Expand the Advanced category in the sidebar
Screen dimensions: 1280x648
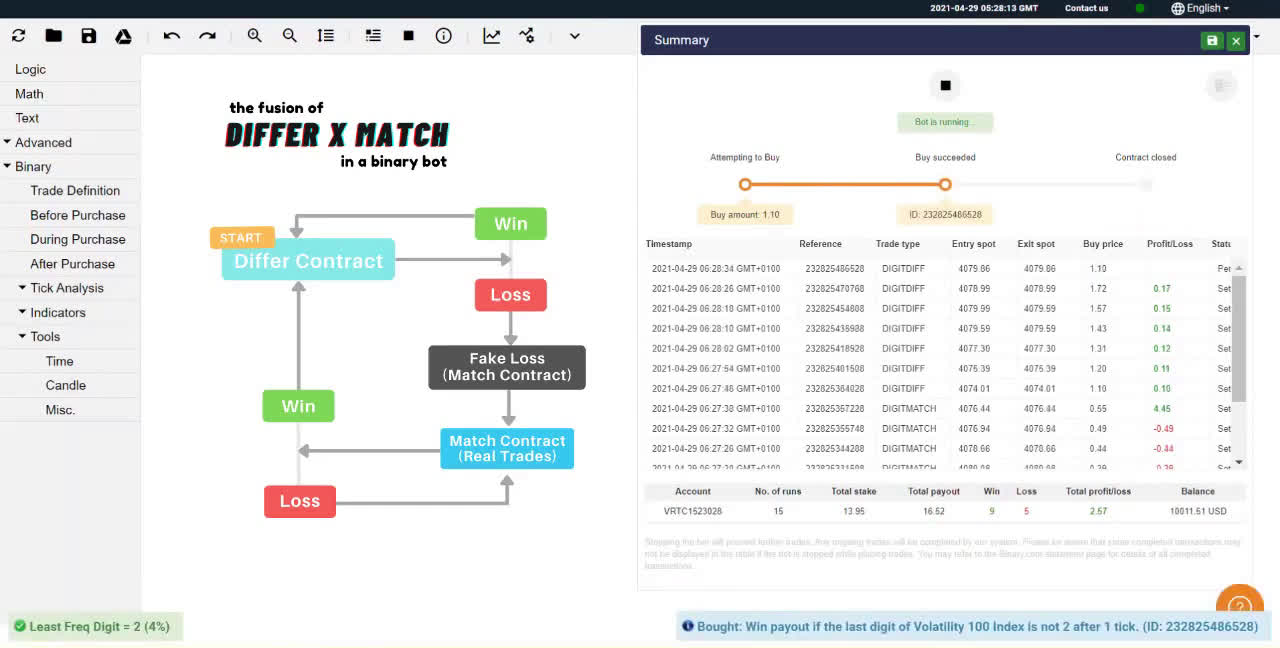point(41,142)
